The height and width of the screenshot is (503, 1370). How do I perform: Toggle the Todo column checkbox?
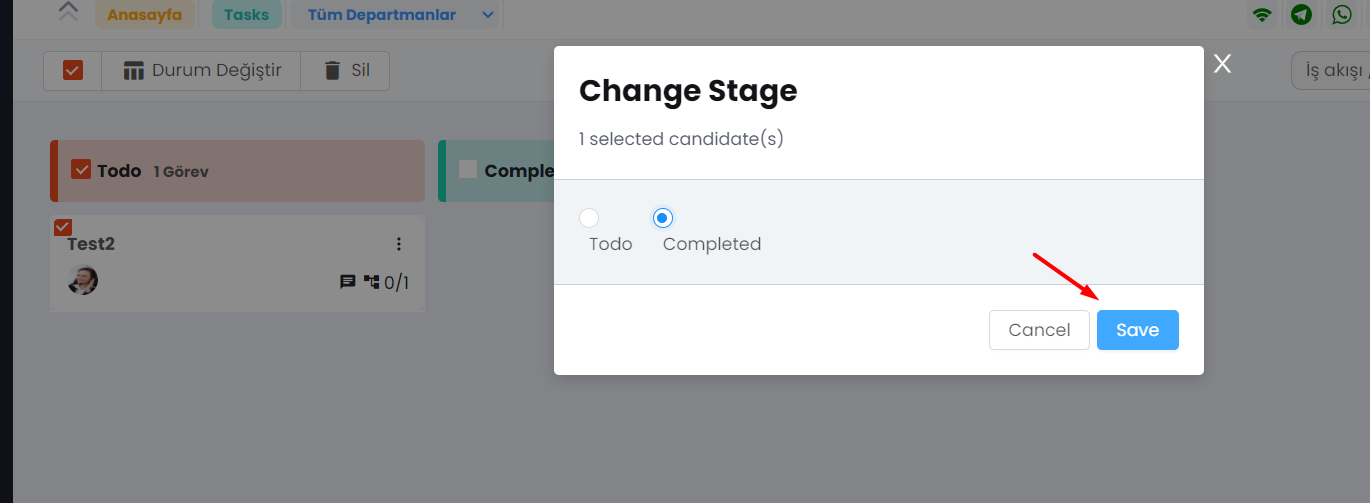click(x=81, y=170)
